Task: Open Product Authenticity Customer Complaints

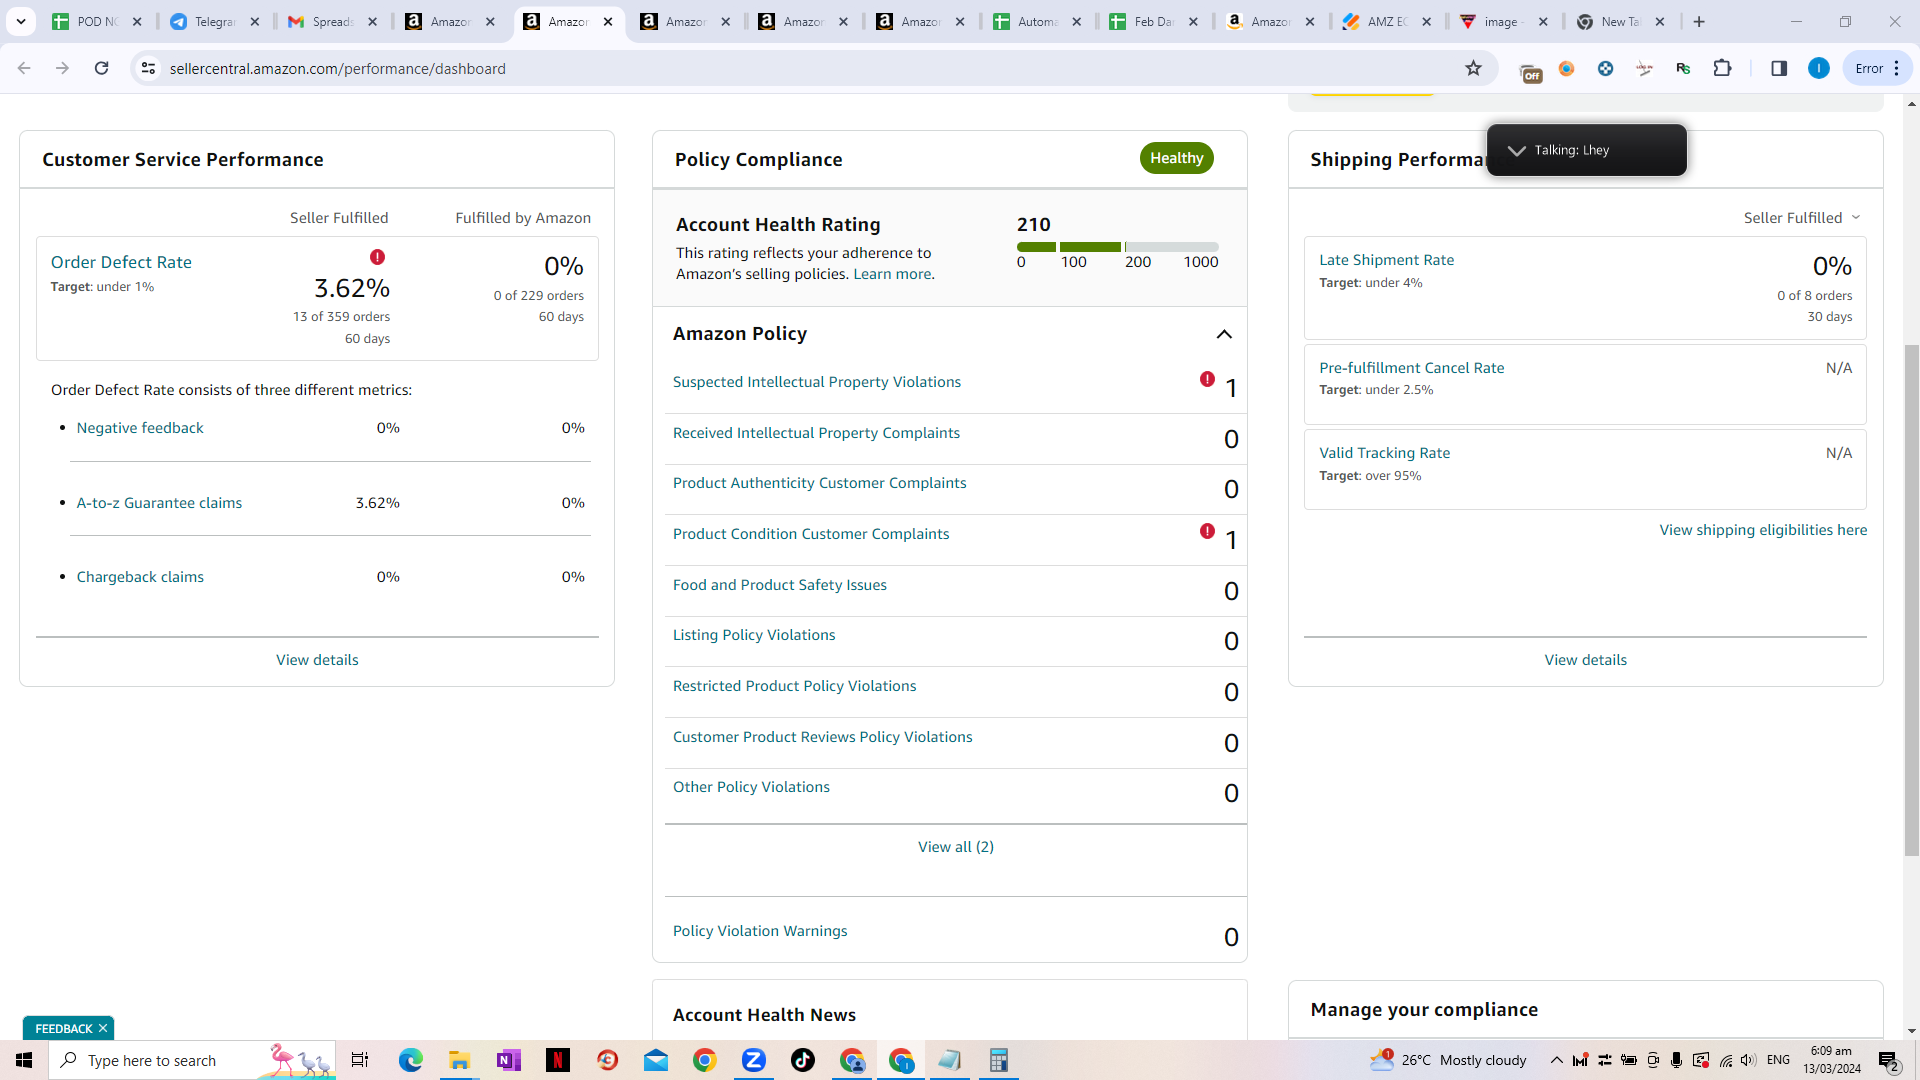Action: pyautogui.click(x=820, y=483)
